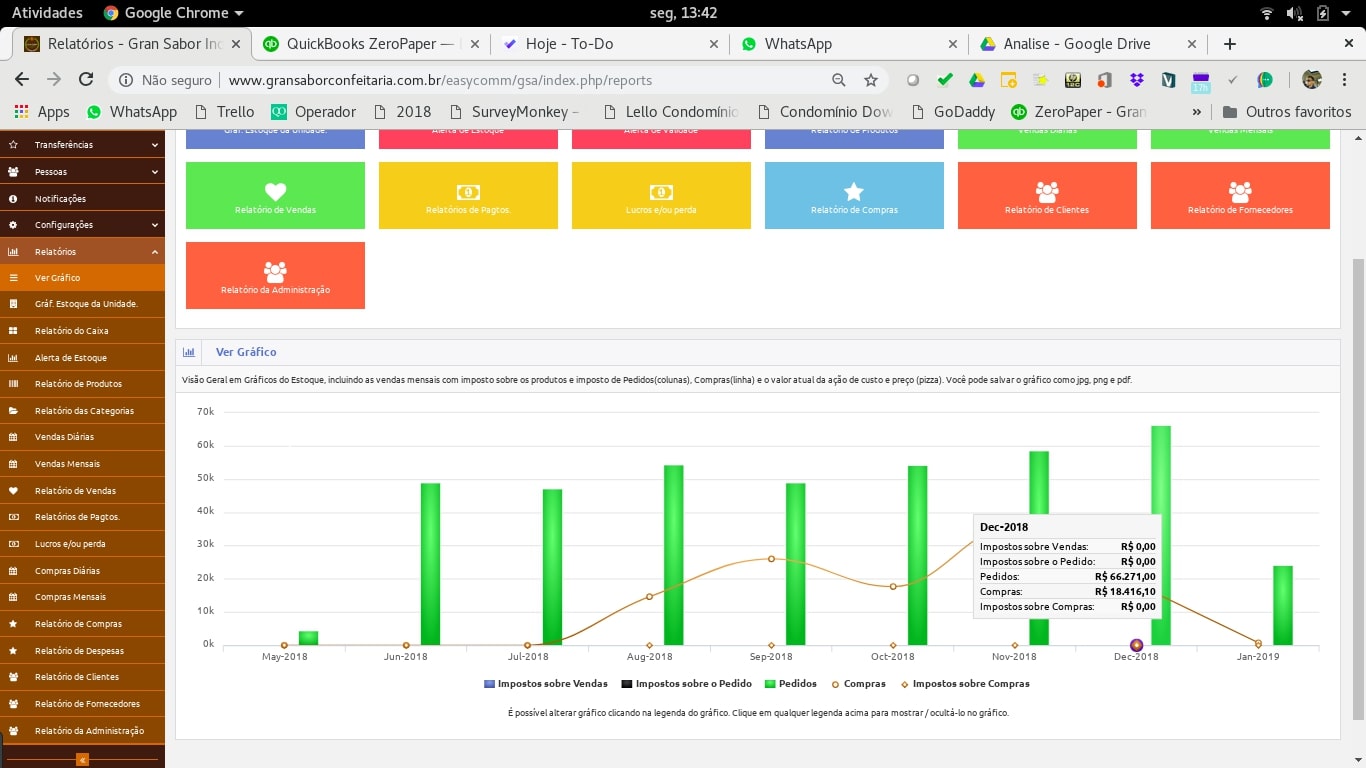
Task: Open Vendas Mensais in the sidebar
Action: tap(67, 464)
